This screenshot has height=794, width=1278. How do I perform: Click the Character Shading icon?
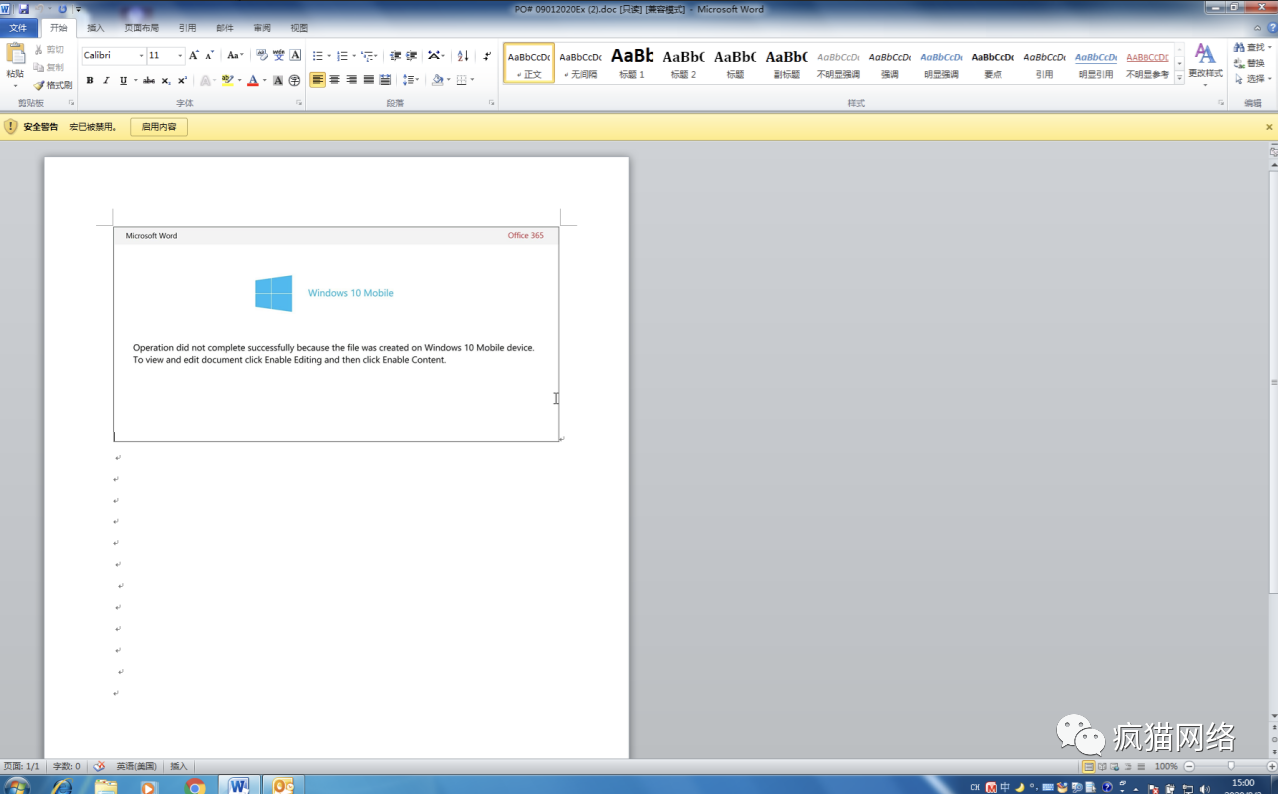pyautogui.click(x=279, y=80)
